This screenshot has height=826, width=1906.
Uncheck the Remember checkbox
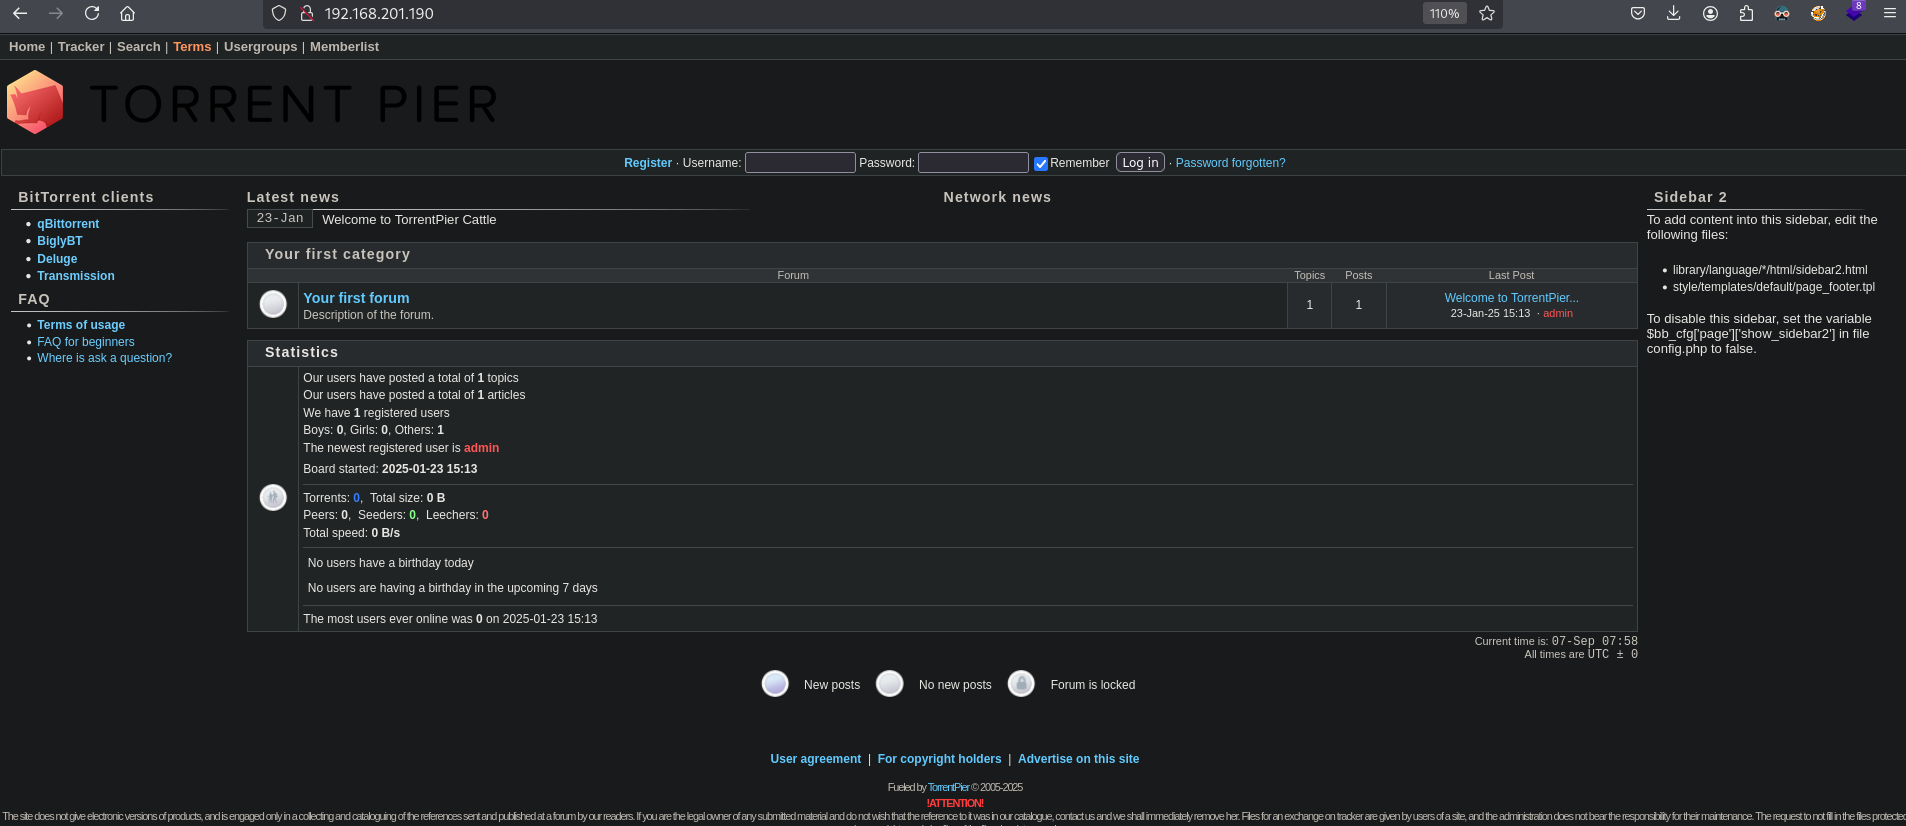[1040, 164]
